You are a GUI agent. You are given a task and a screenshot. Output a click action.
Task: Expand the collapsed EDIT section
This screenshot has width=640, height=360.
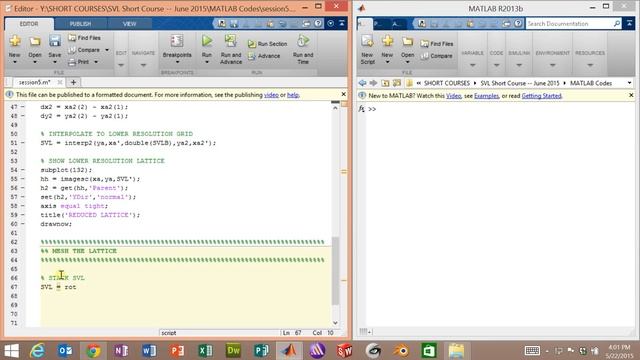tap(121, 65)
